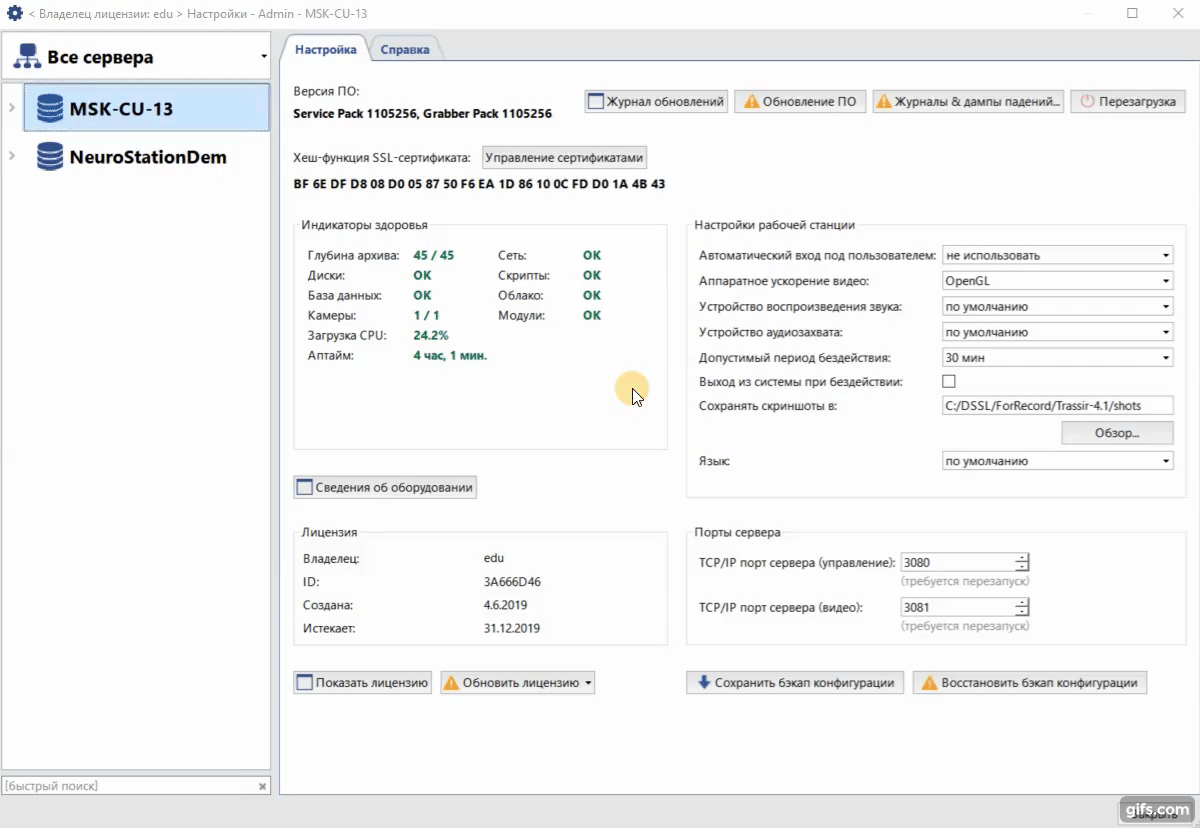
Task: Expand the MSK-CU-13 tree node
Action: pyautogui.click(x=11, y=108)
